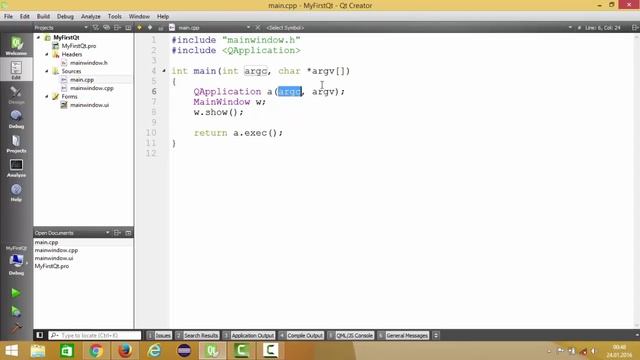Image resolution: width=640 pixels, height=360 pixels.
Task: Collapse the MyFirstQt project node
Action: (39, 37)
